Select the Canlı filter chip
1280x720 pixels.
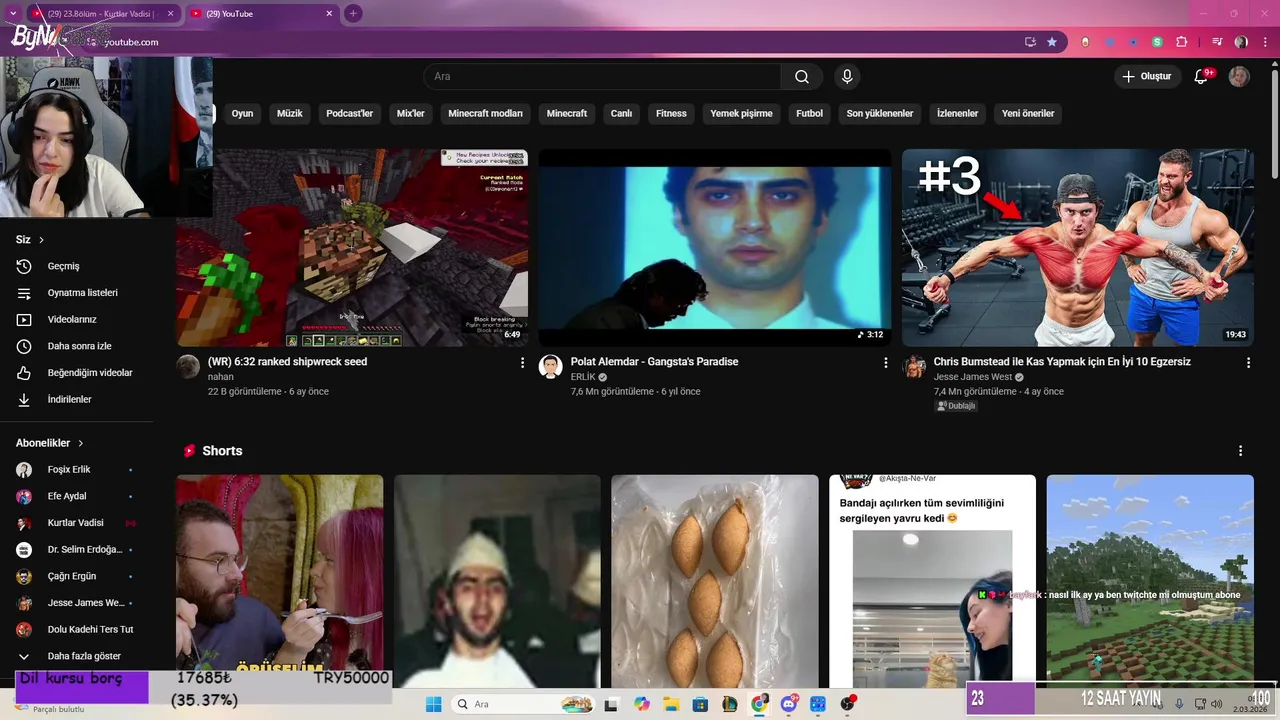tap(622, 114)
